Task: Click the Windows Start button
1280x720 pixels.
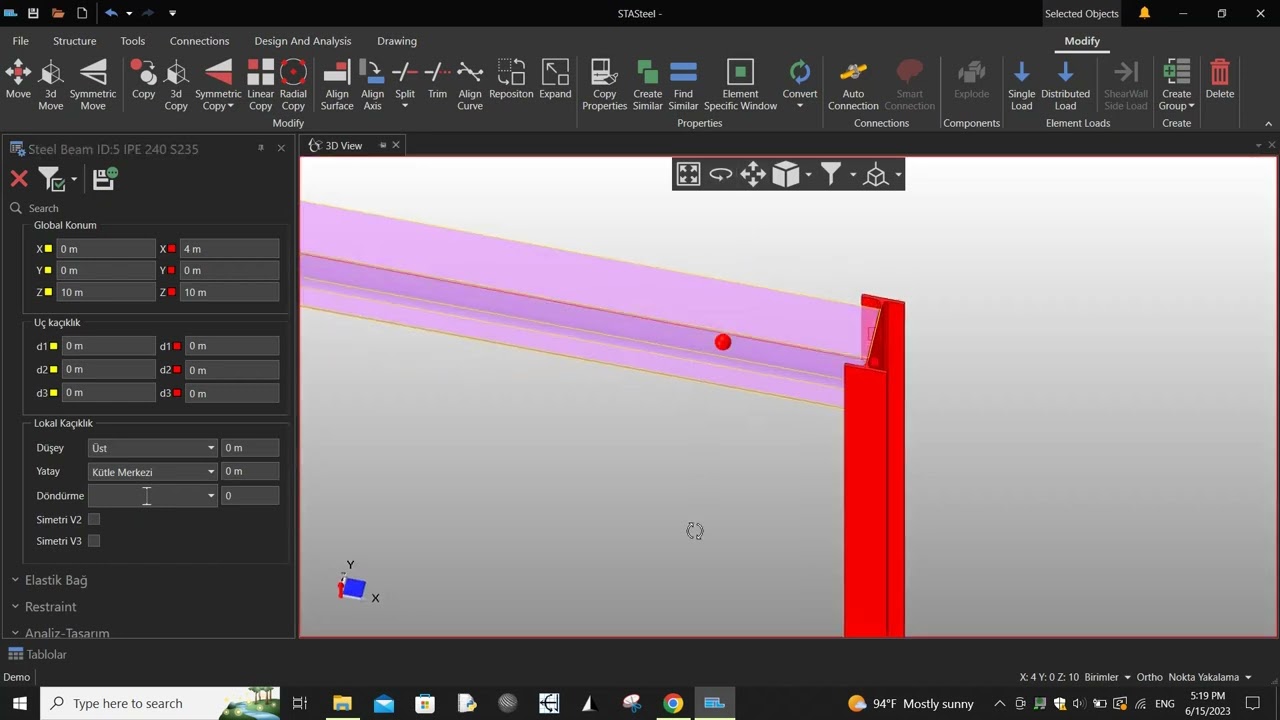Action: (19, 703)
